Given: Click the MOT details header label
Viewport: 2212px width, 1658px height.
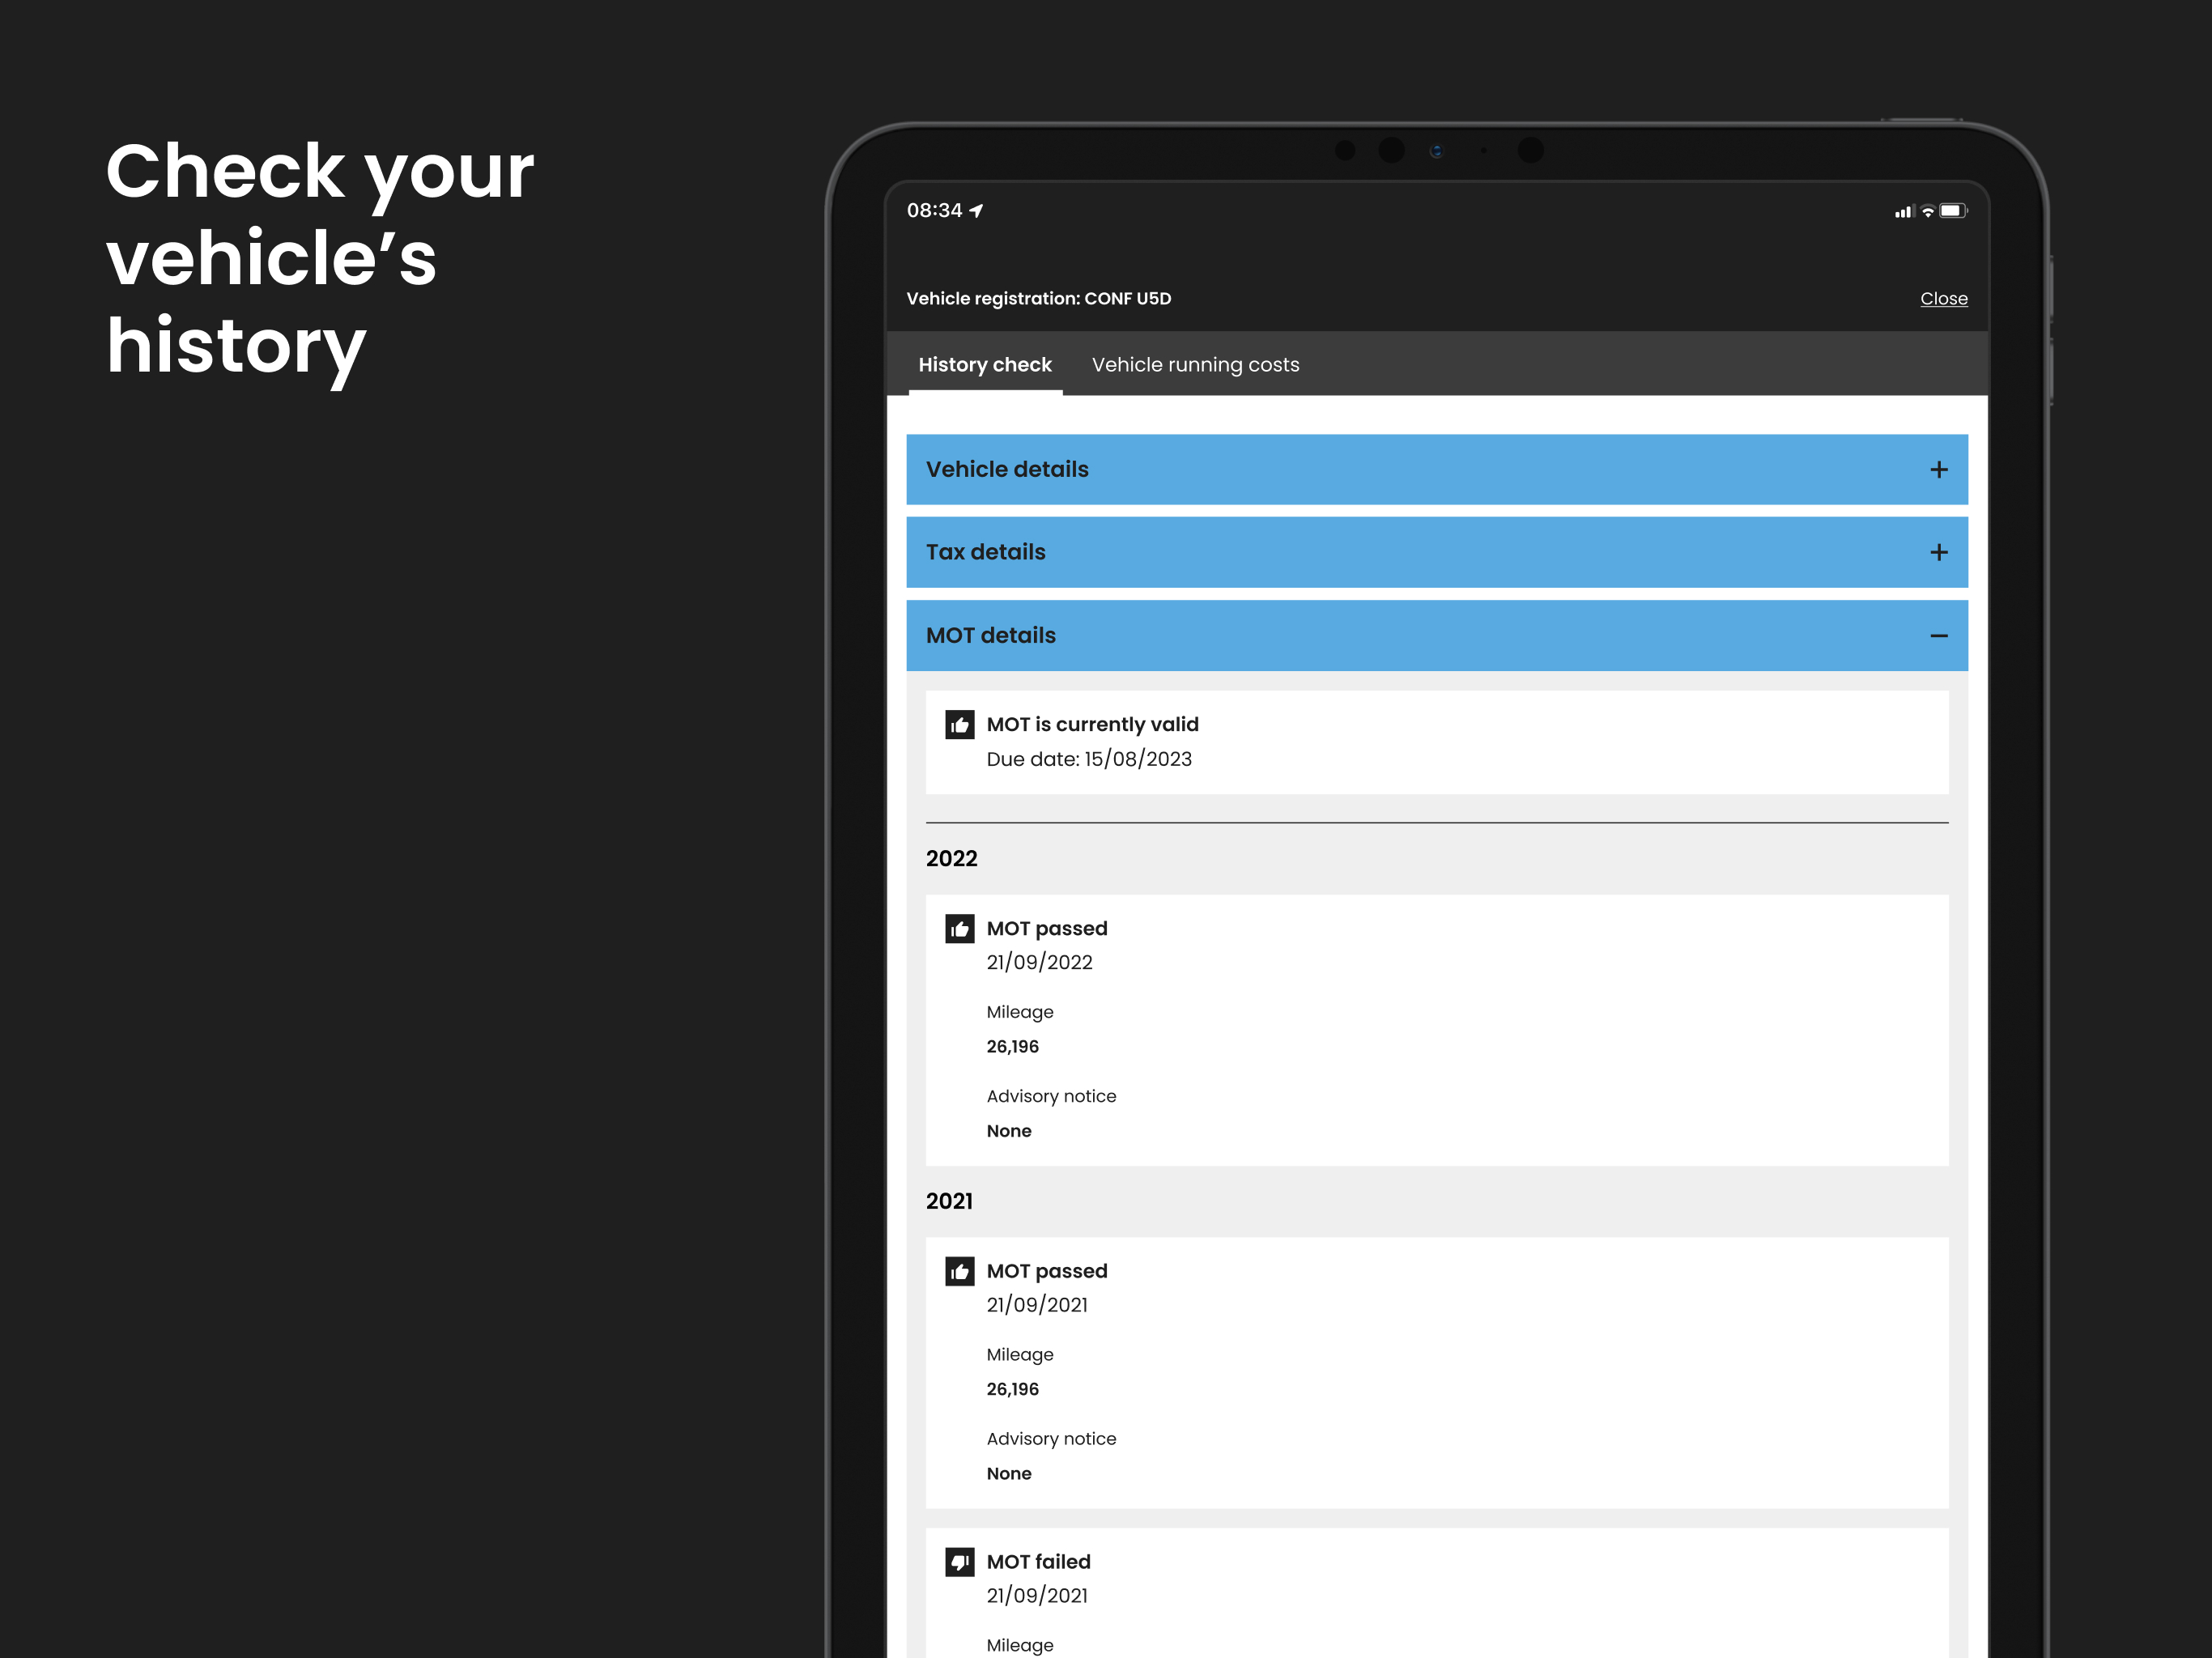Looking at the screenshot, I should point(990,636).
